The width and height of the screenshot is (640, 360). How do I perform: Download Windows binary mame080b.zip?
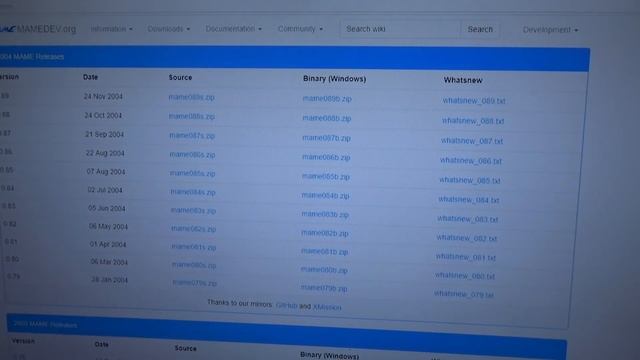[x=324, y=270]
